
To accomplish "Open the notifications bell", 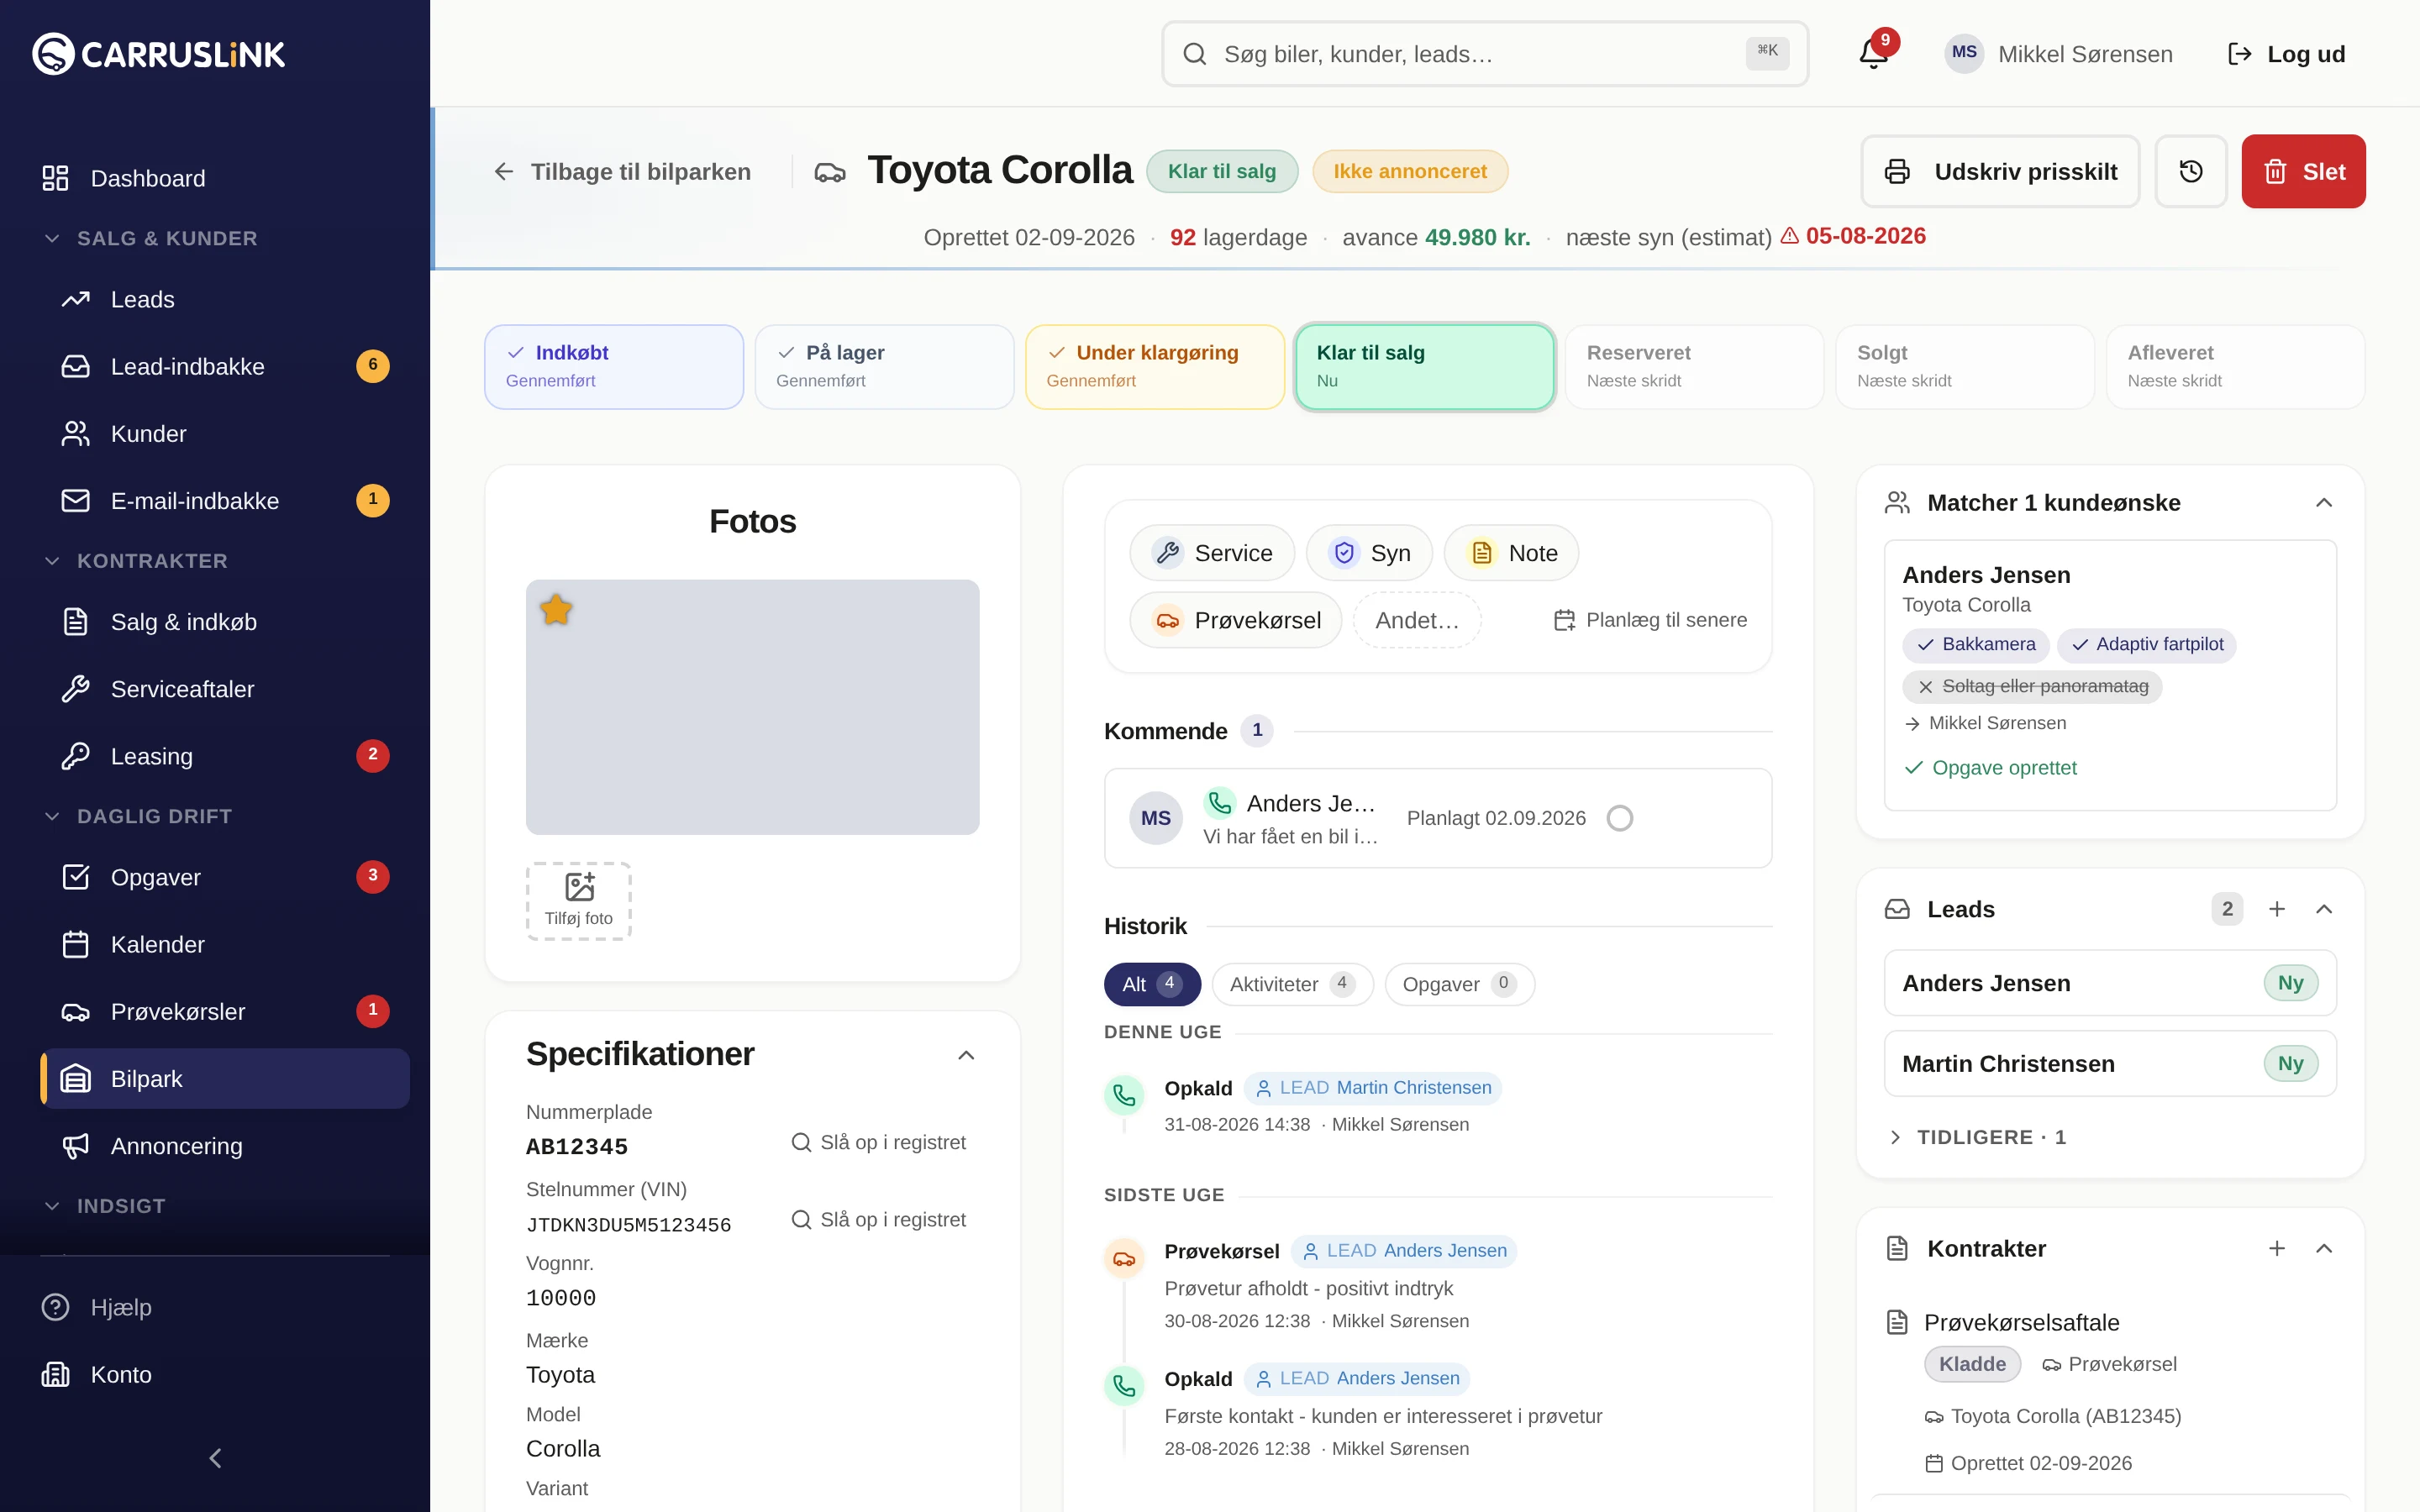I will click(x=1873, y=54).
